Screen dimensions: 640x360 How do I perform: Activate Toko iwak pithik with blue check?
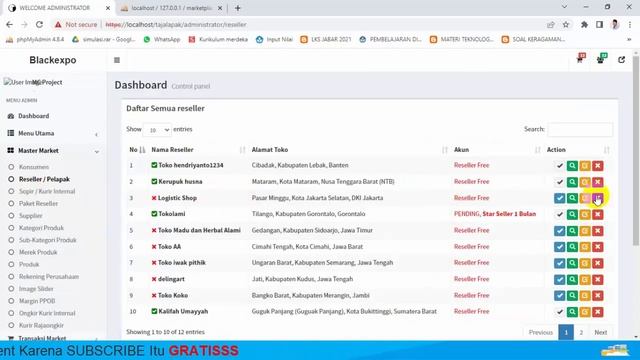(560, 263)
